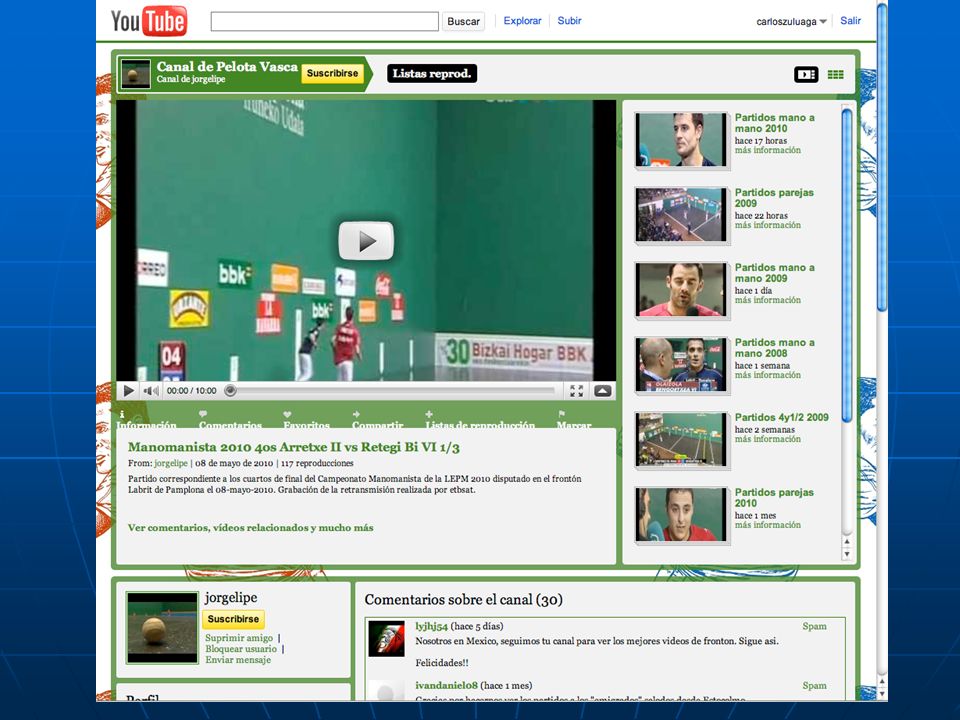Switch to grid view icon

836,75
